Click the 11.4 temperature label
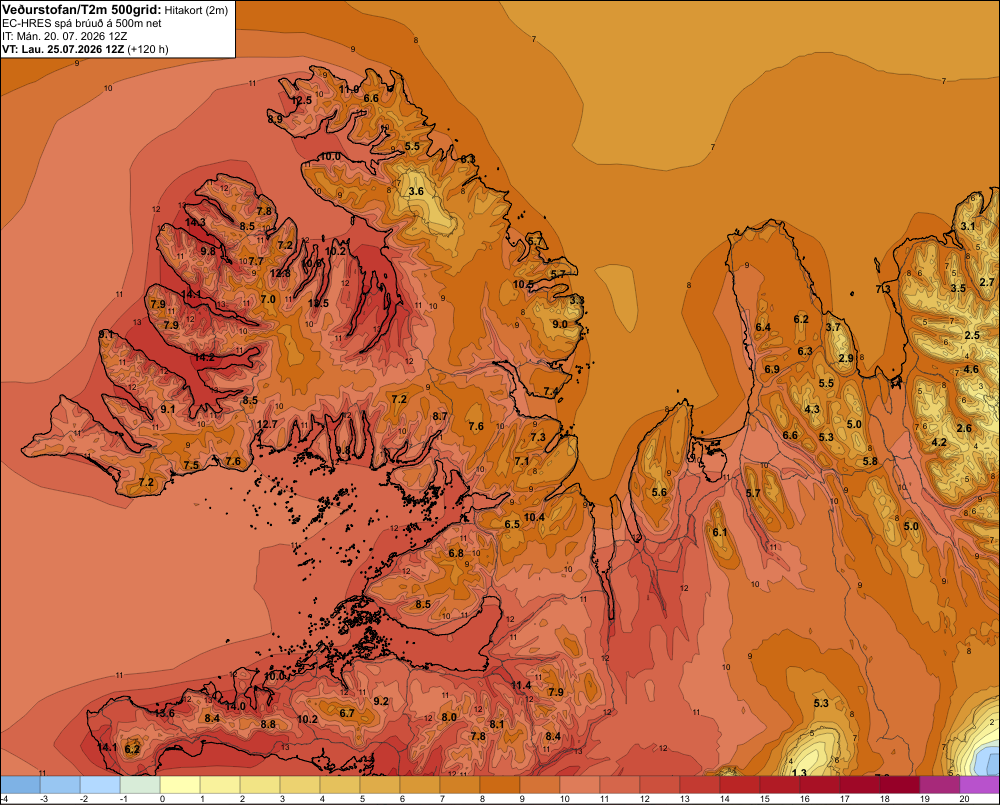The width and height of the screenshot is (1000, 805). coord(521,685)
